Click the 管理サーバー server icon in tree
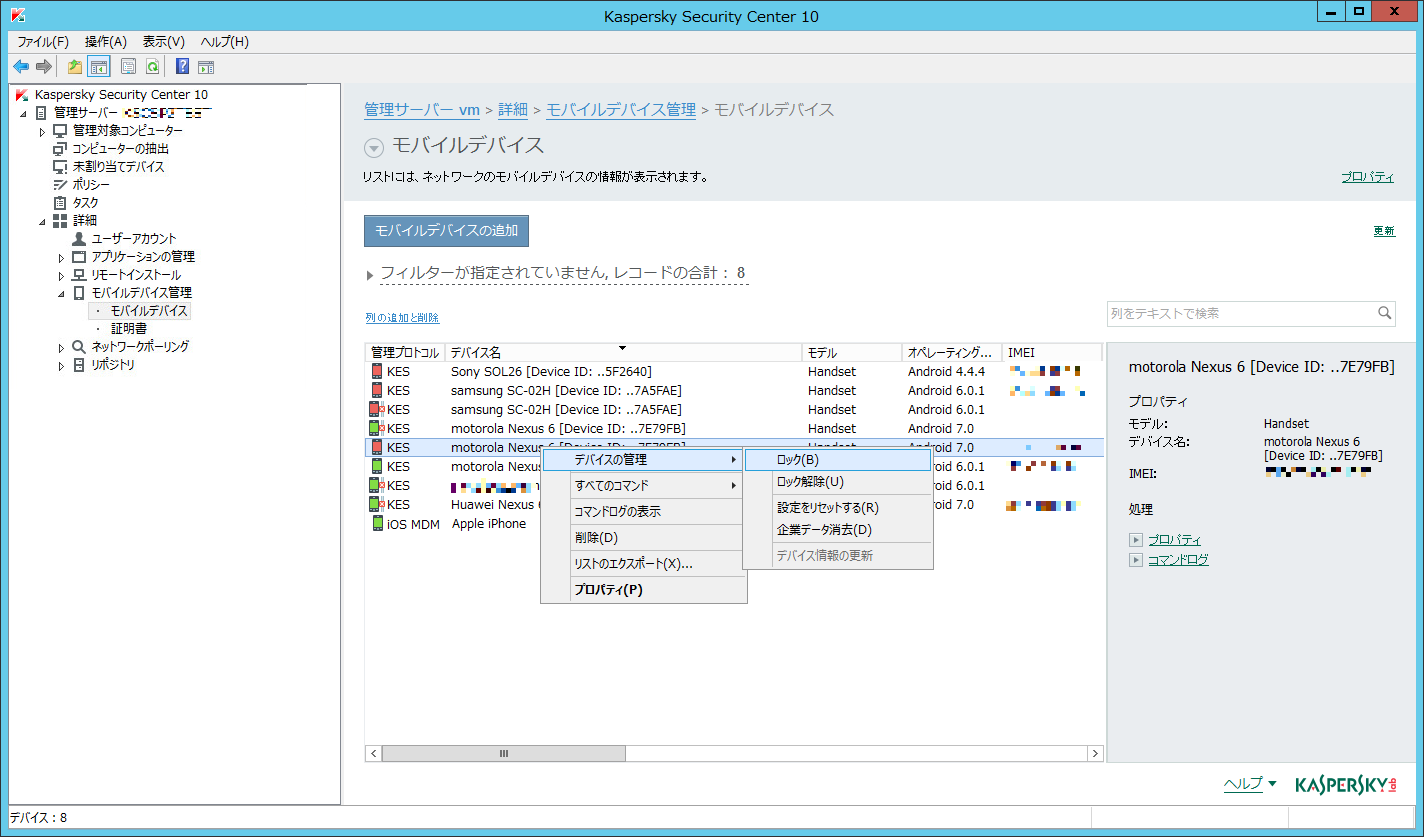The height and width of the screenshot is (837, 1424). pyautogui.click(x=41, y=113)
